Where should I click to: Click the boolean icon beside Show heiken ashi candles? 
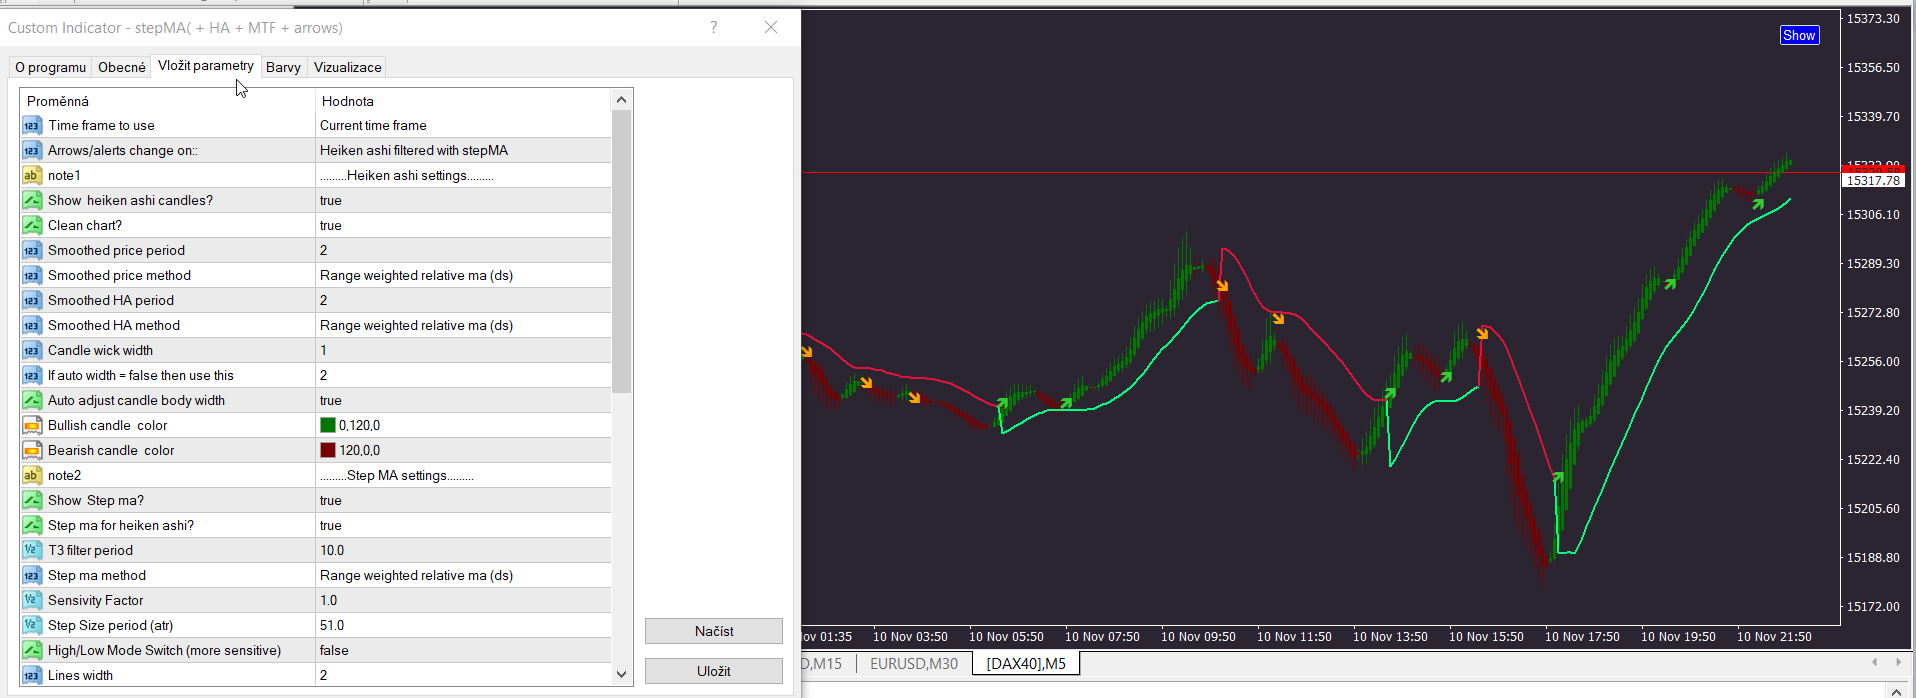(x=32, y=200)
